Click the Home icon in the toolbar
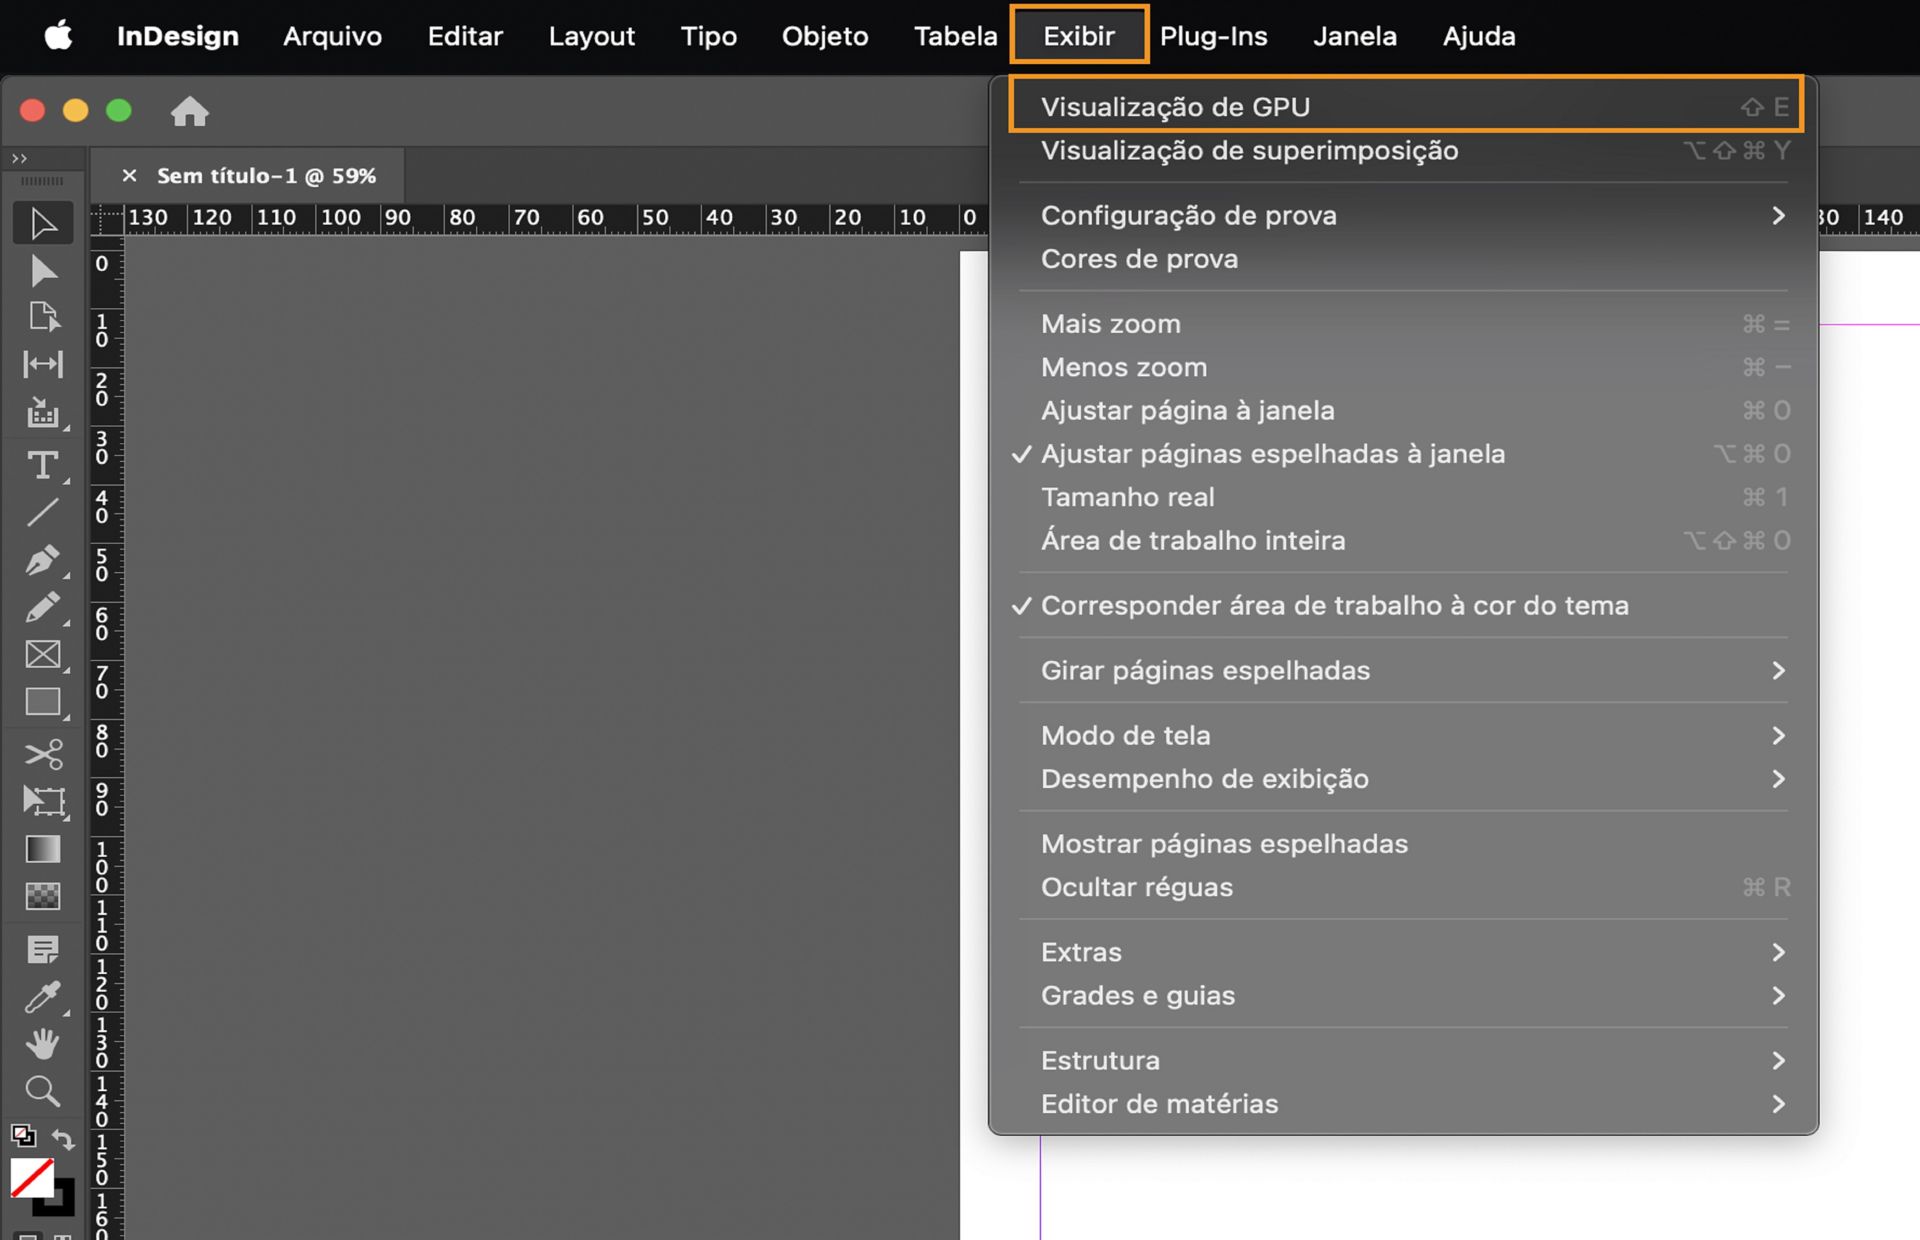Image resolution: width=1920 pixels, height=1240 pixels. 190,111
